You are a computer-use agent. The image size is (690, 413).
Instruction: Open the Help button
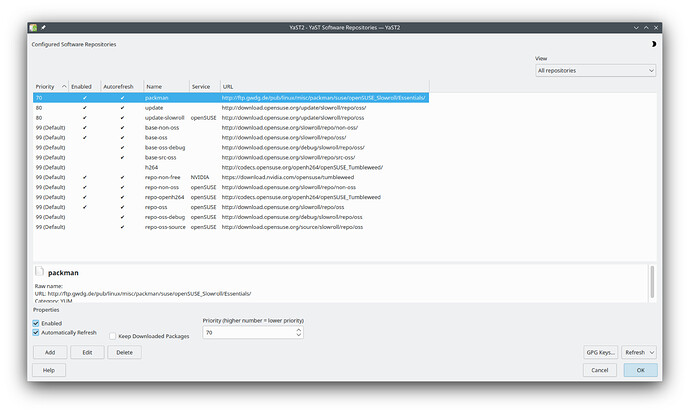tap(49, 370)
